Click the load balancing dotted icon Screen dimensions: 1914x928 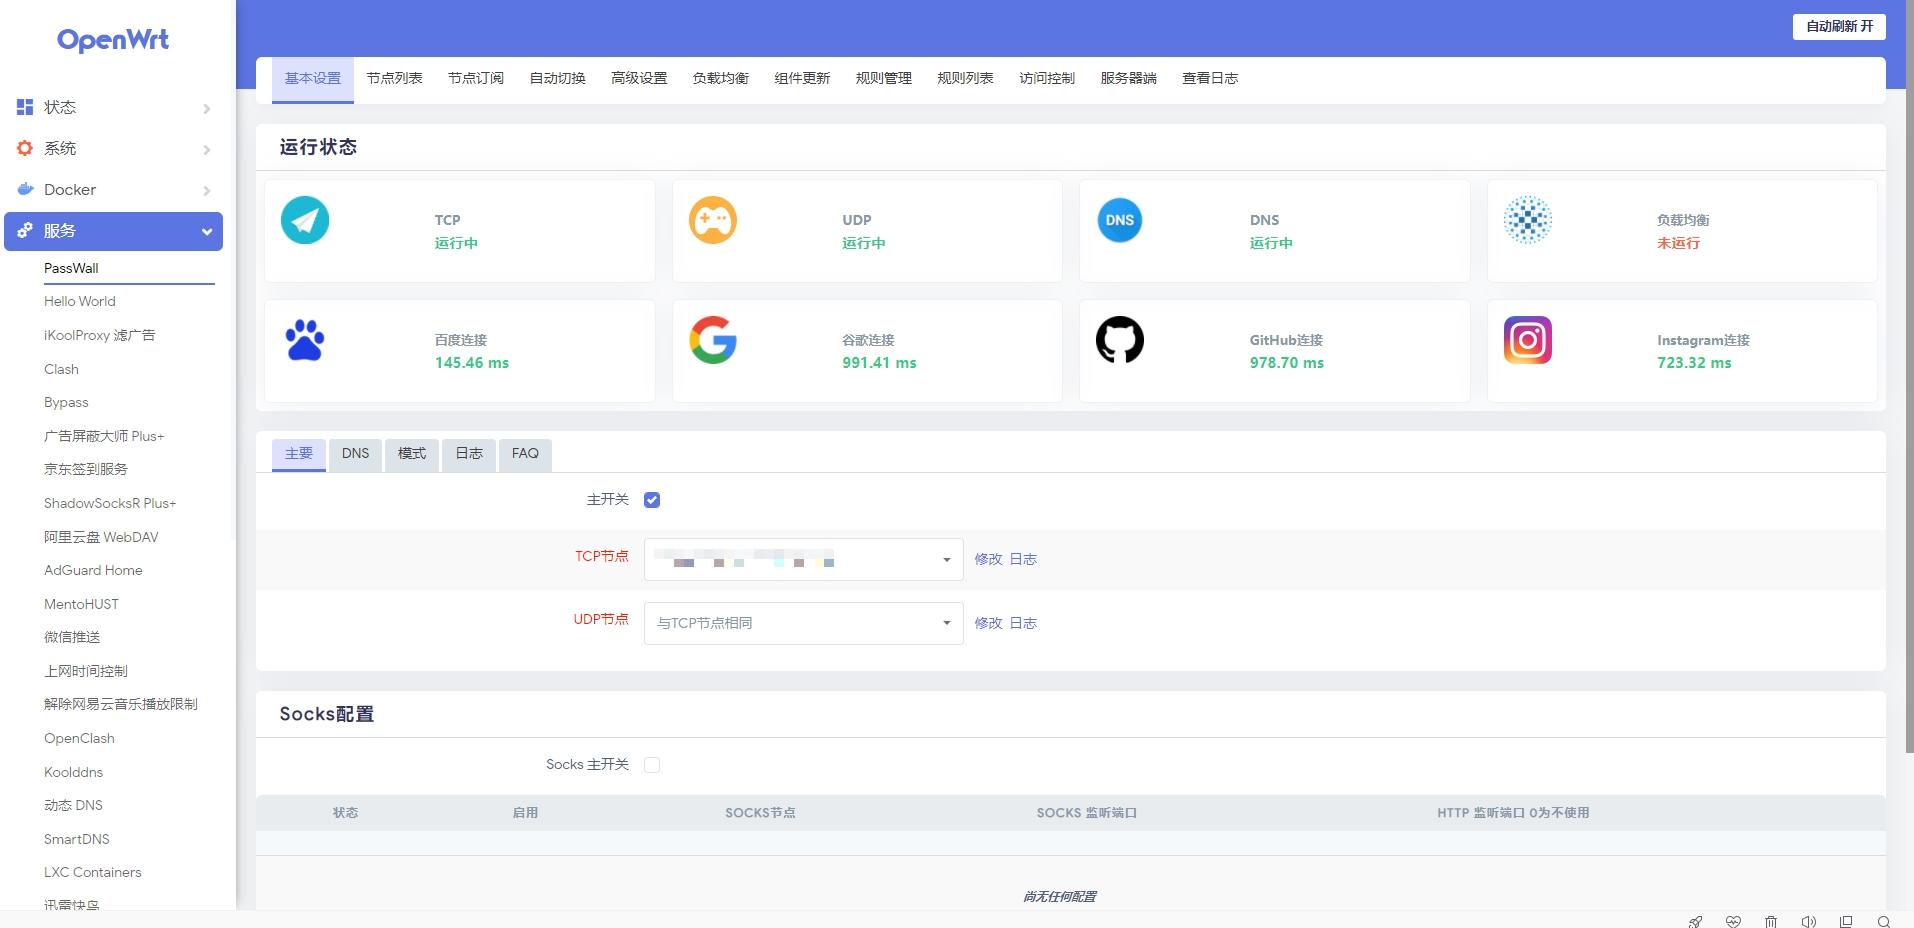point(1528,220)
